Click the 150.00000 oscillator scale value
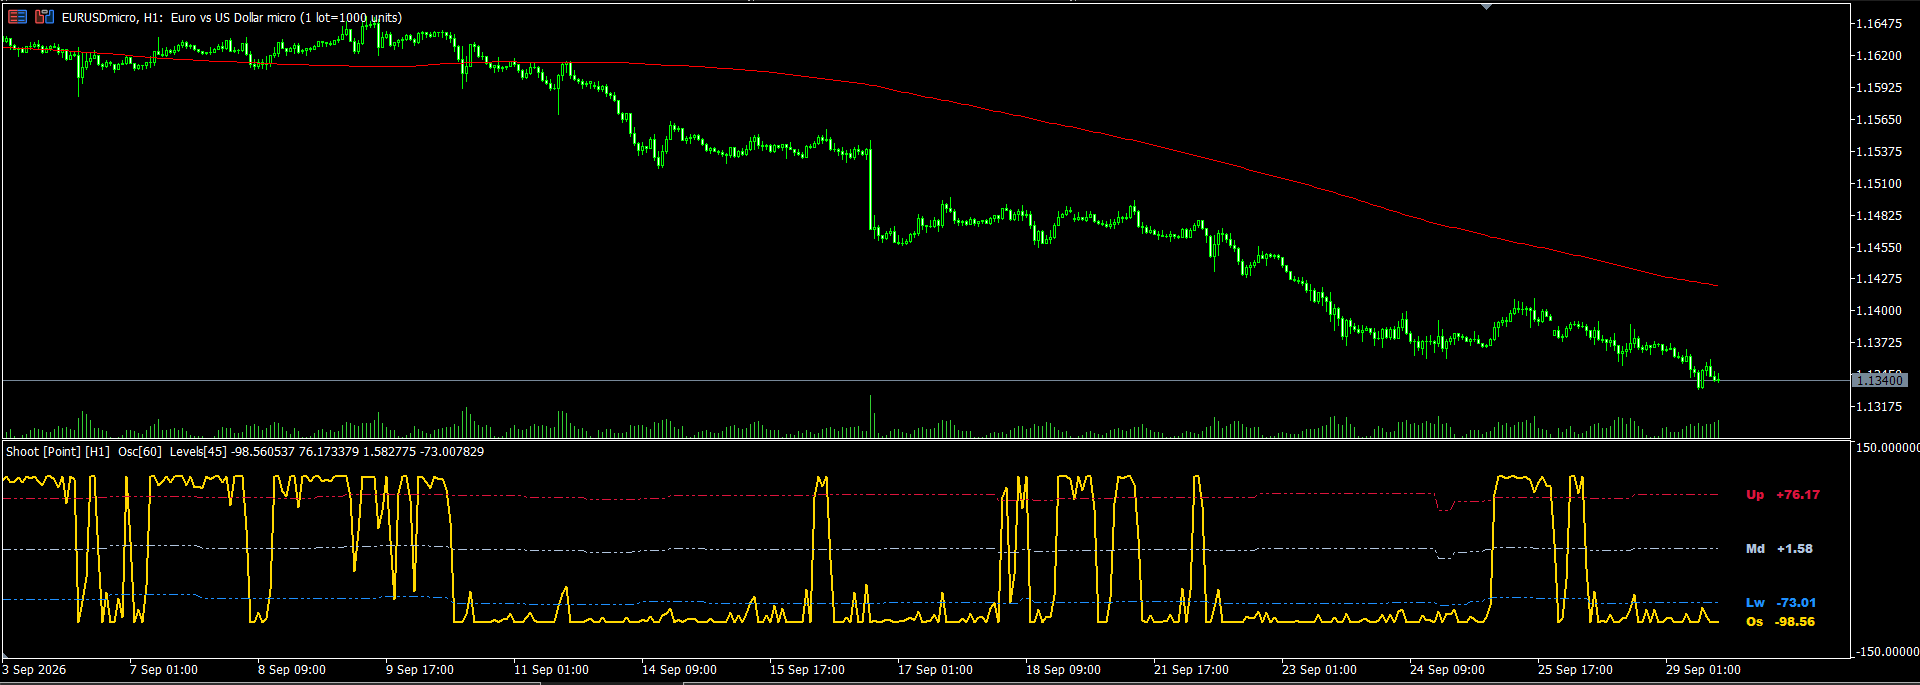This screenshot has height=685, width=1920. tap(1887, 448)
